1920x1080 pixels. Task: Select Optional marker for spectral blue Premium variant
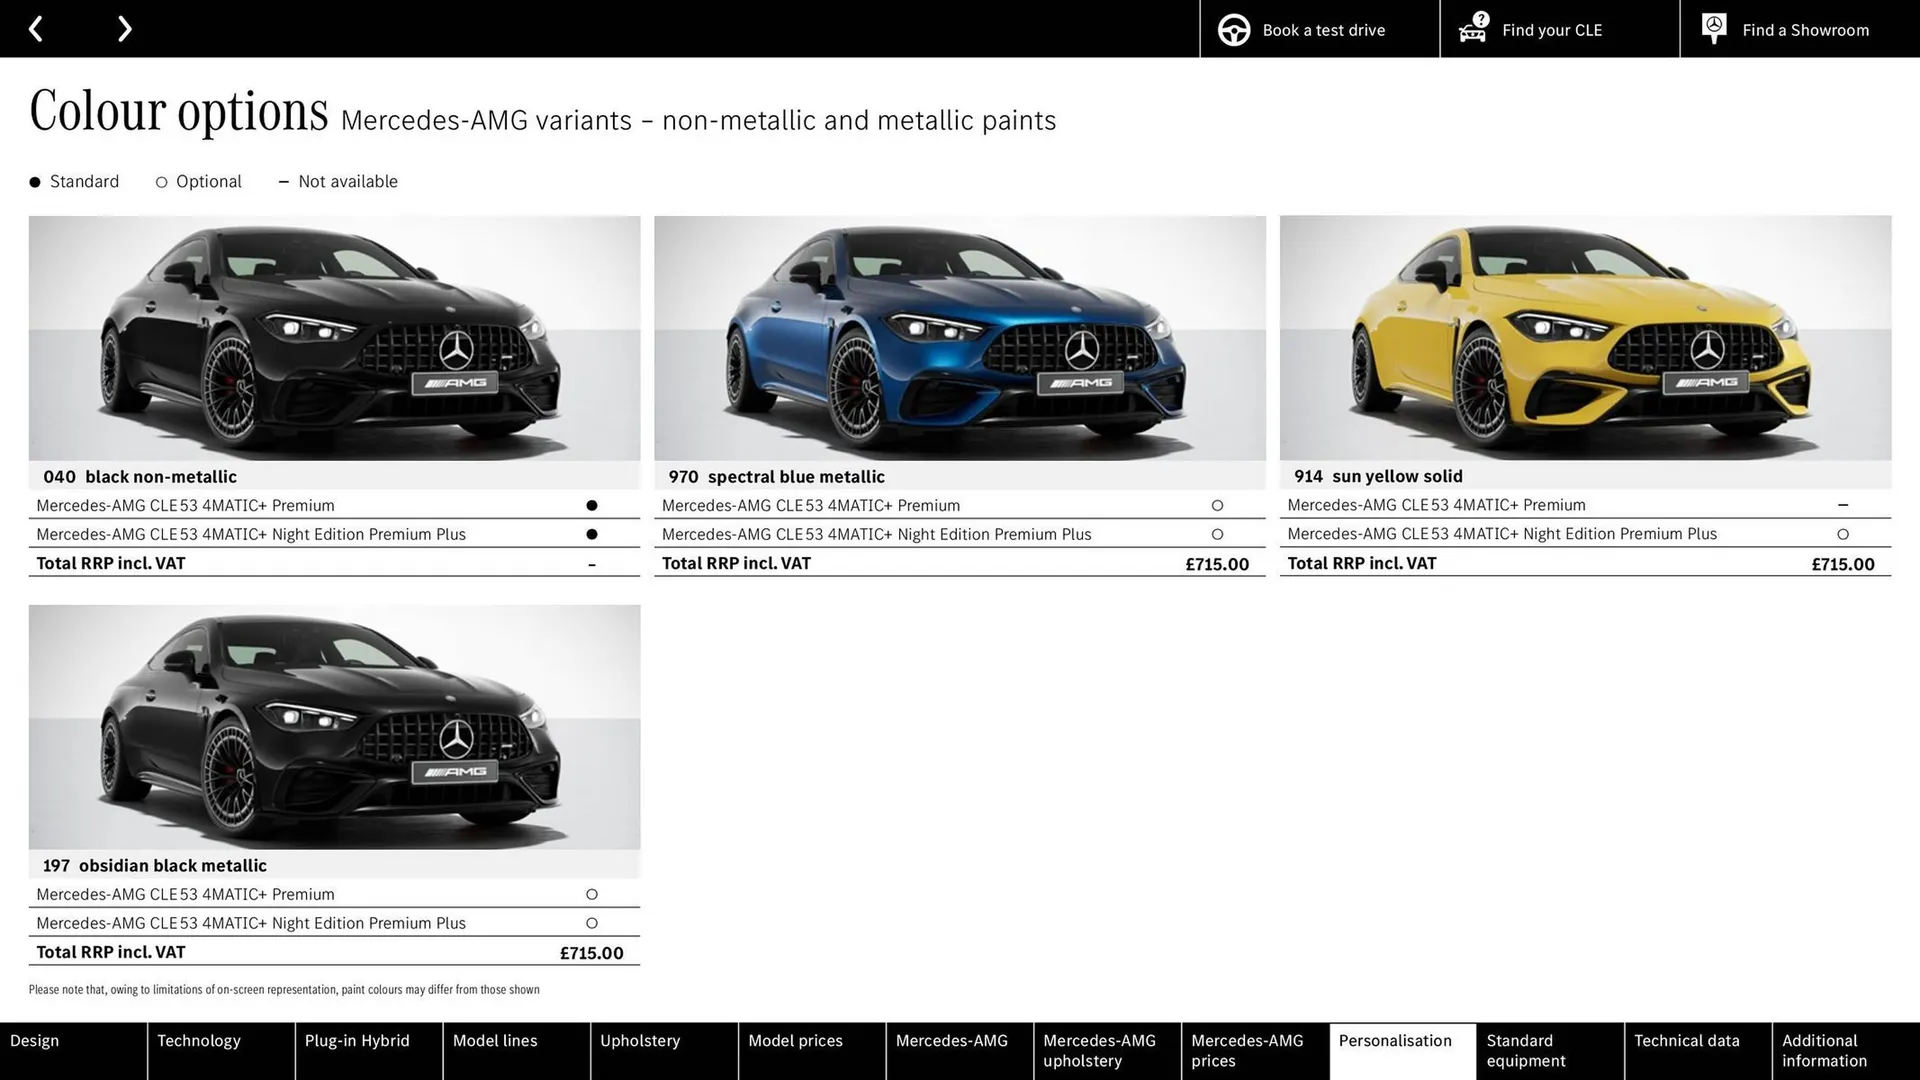click(x=1217, y=505)
